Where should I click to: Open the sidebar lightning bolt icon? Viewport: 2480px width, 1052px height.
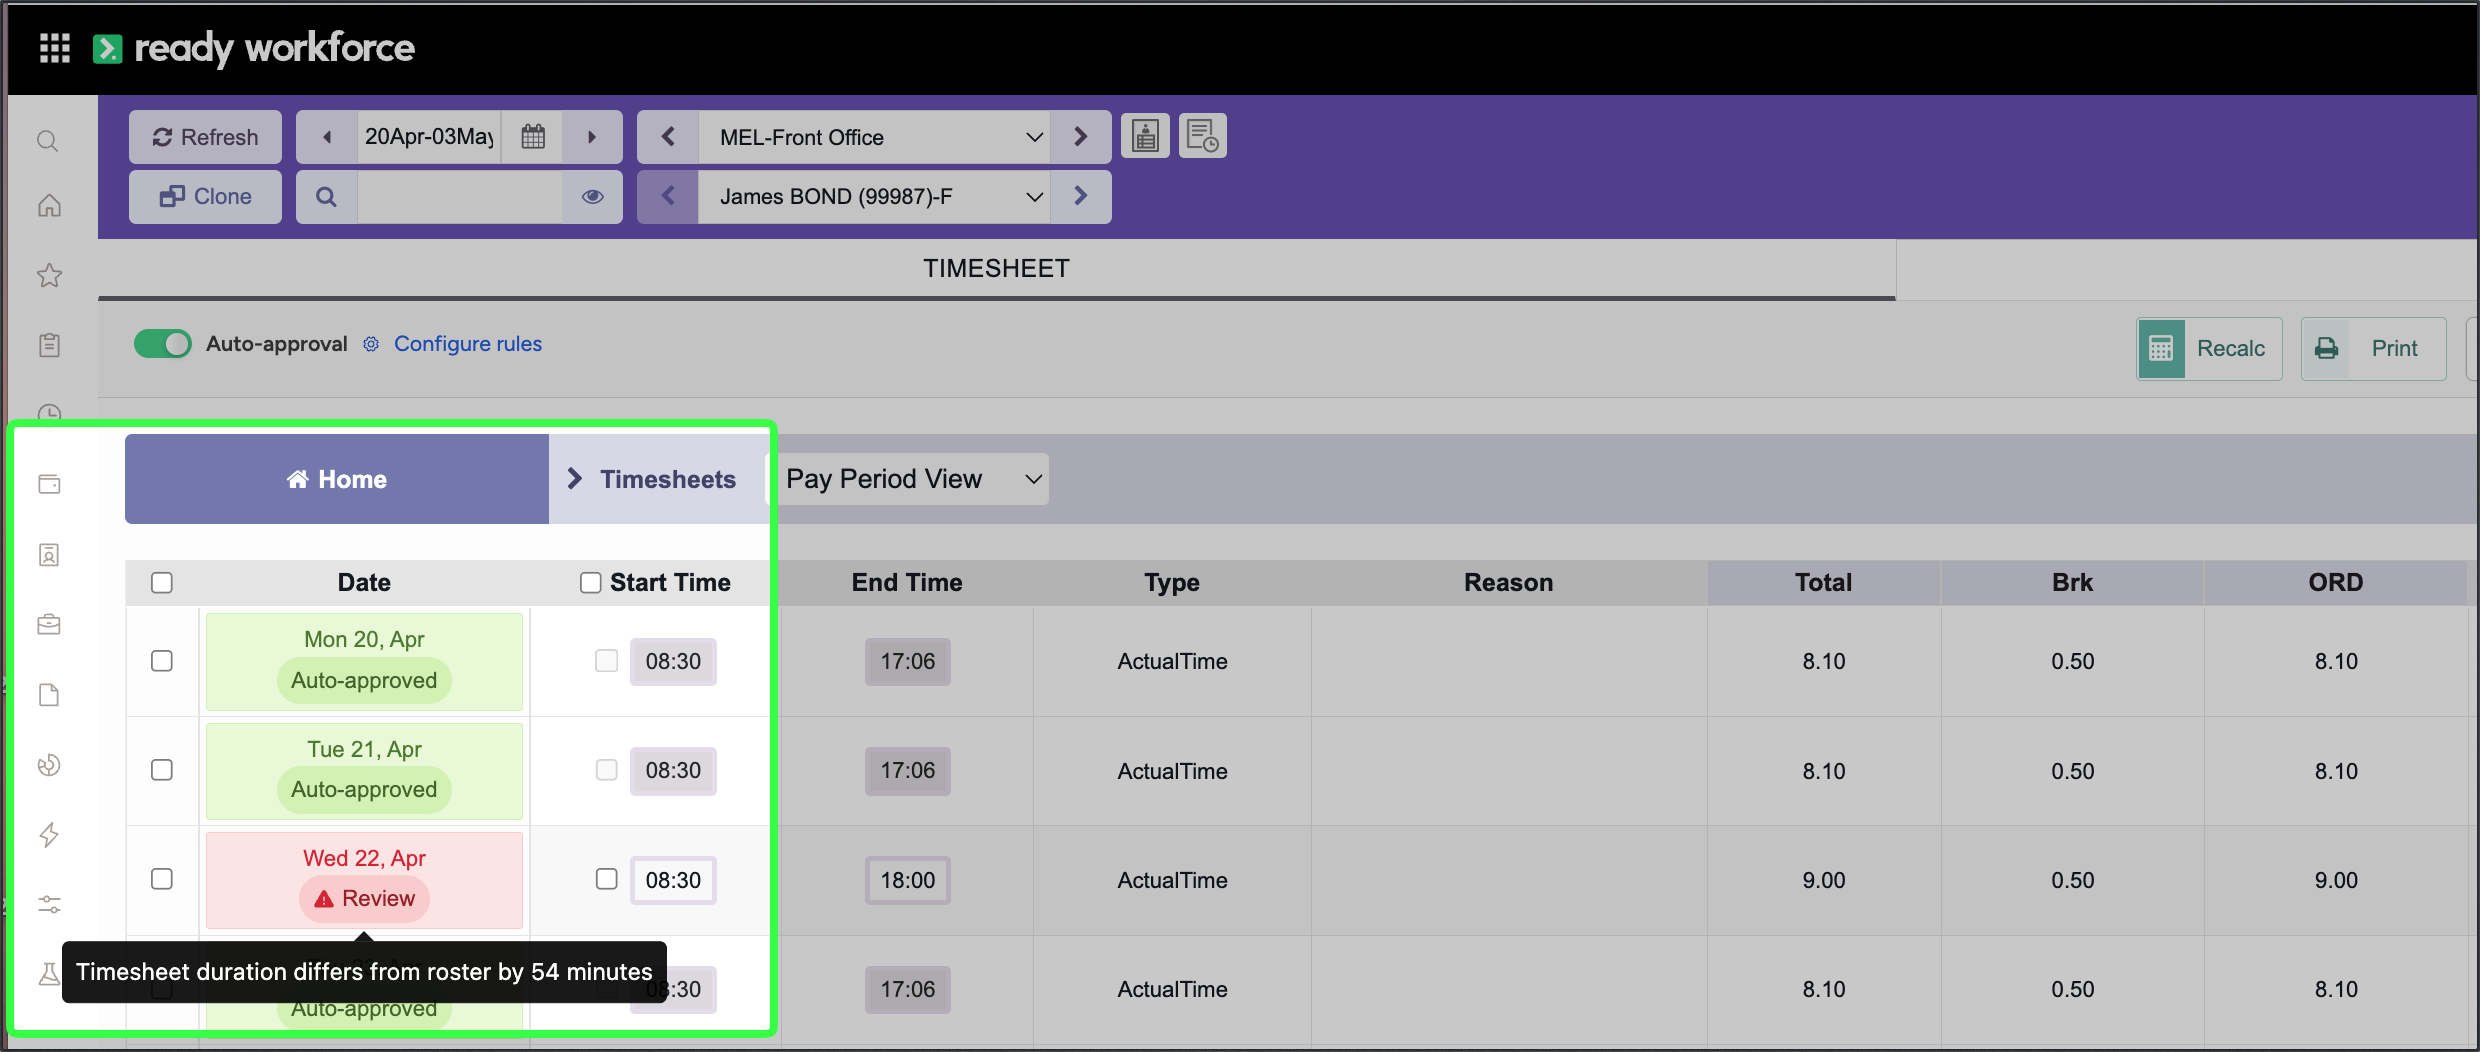click(x=49, y=835)
